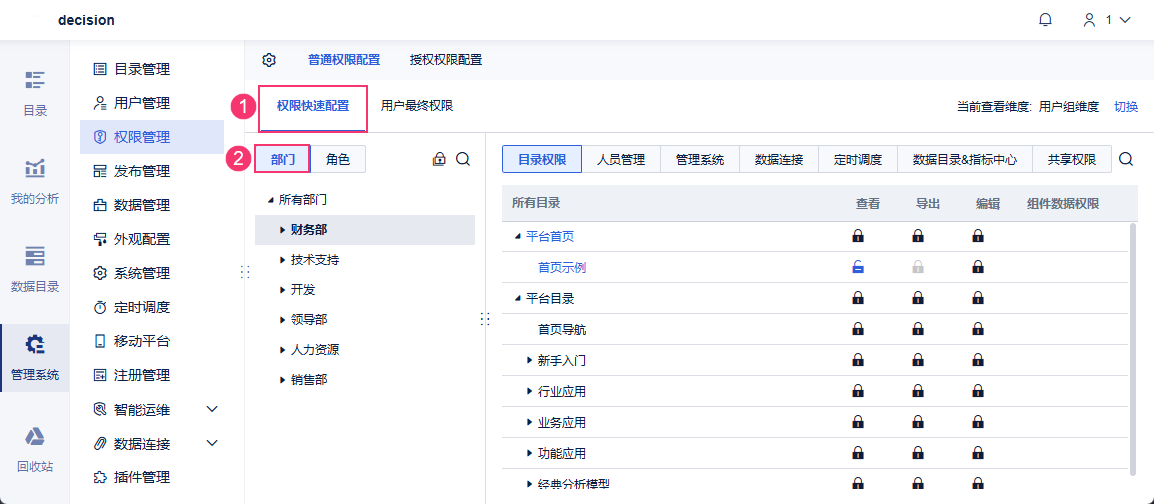Toggle 编辑 permission lock for 平台首页
1154x504 pixels.
coord(978,237)
